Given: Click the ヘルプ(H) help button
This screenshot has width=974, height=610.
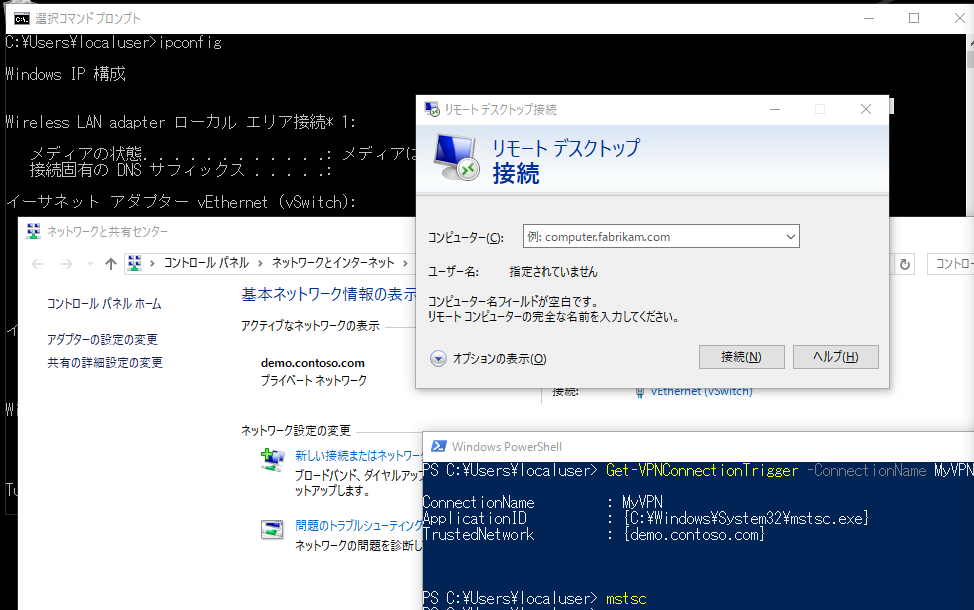Looking at the screenshot, I should tap(835, 357).
